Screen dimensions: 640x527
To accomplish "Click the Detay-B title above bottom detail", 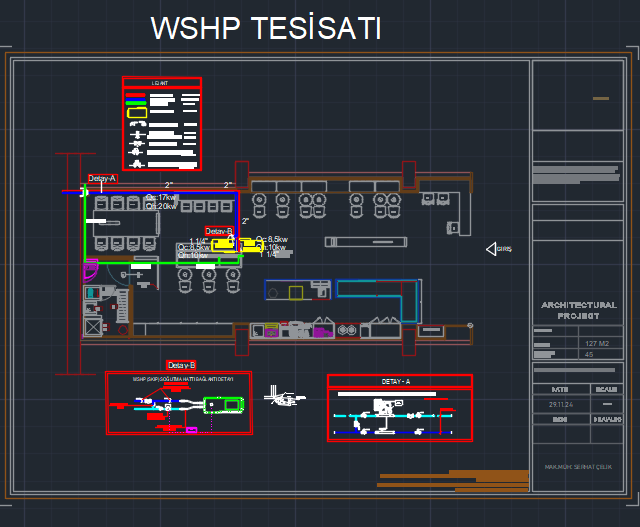I will coord(182,365).
